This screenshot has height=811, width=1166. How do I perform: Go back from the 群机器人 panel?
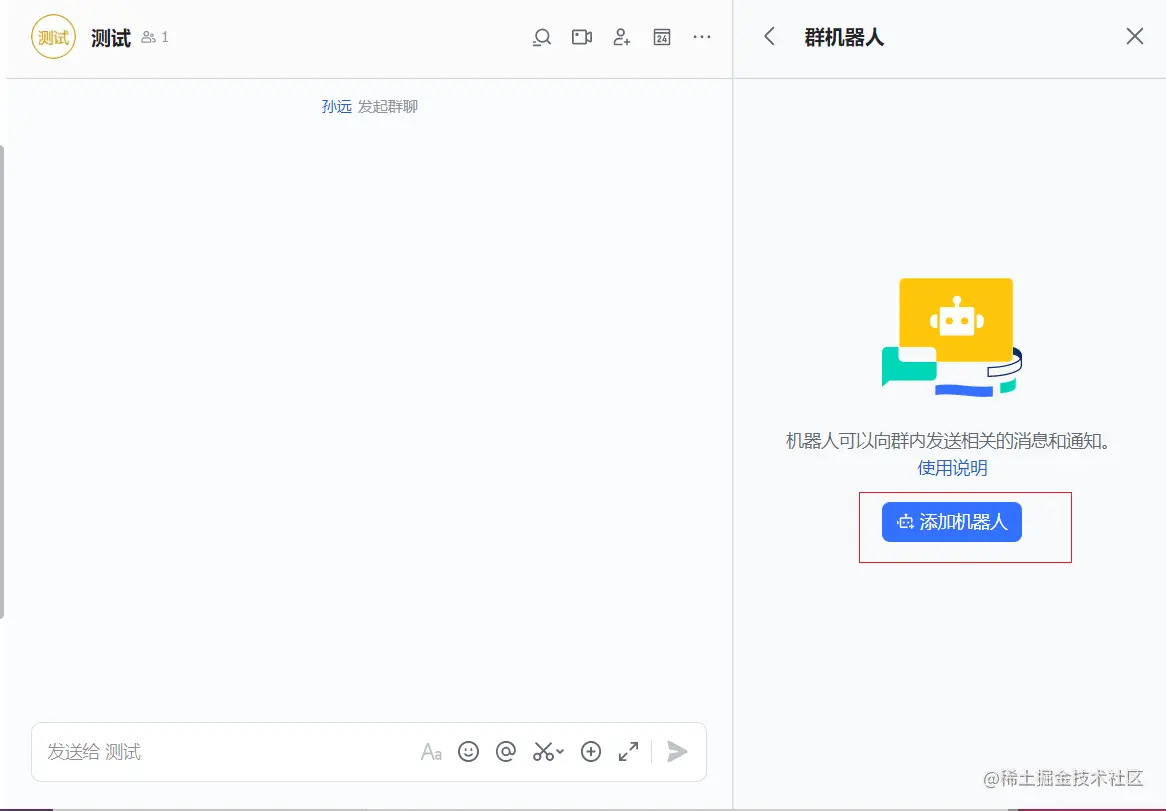click(770, 36)
